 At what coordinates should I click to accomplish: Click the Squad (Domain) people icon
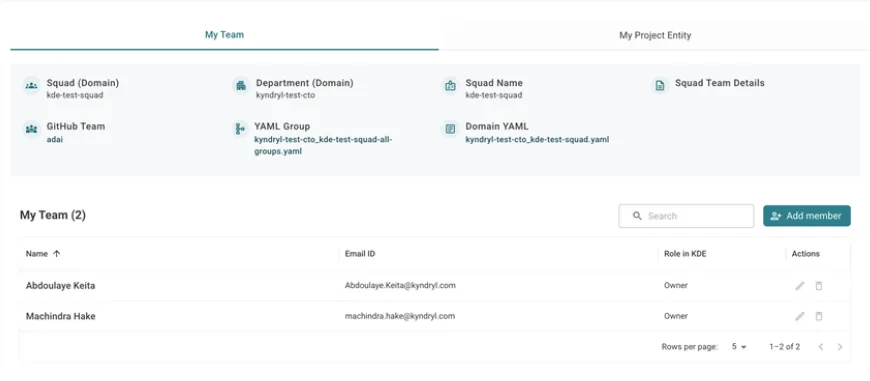pos(32,85)
